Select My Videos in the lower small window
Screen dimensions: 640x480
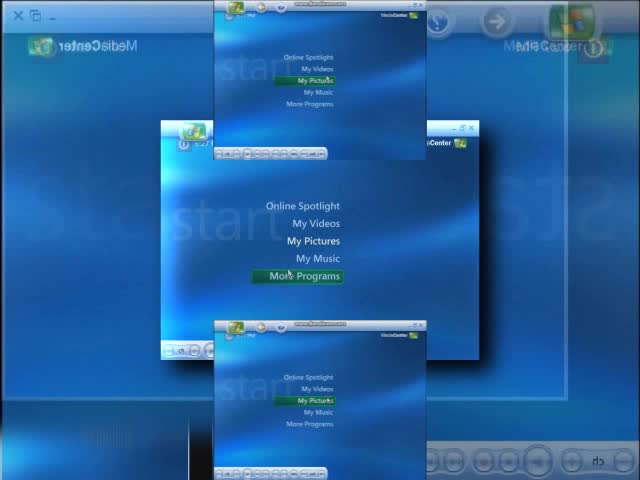[317, 389]
